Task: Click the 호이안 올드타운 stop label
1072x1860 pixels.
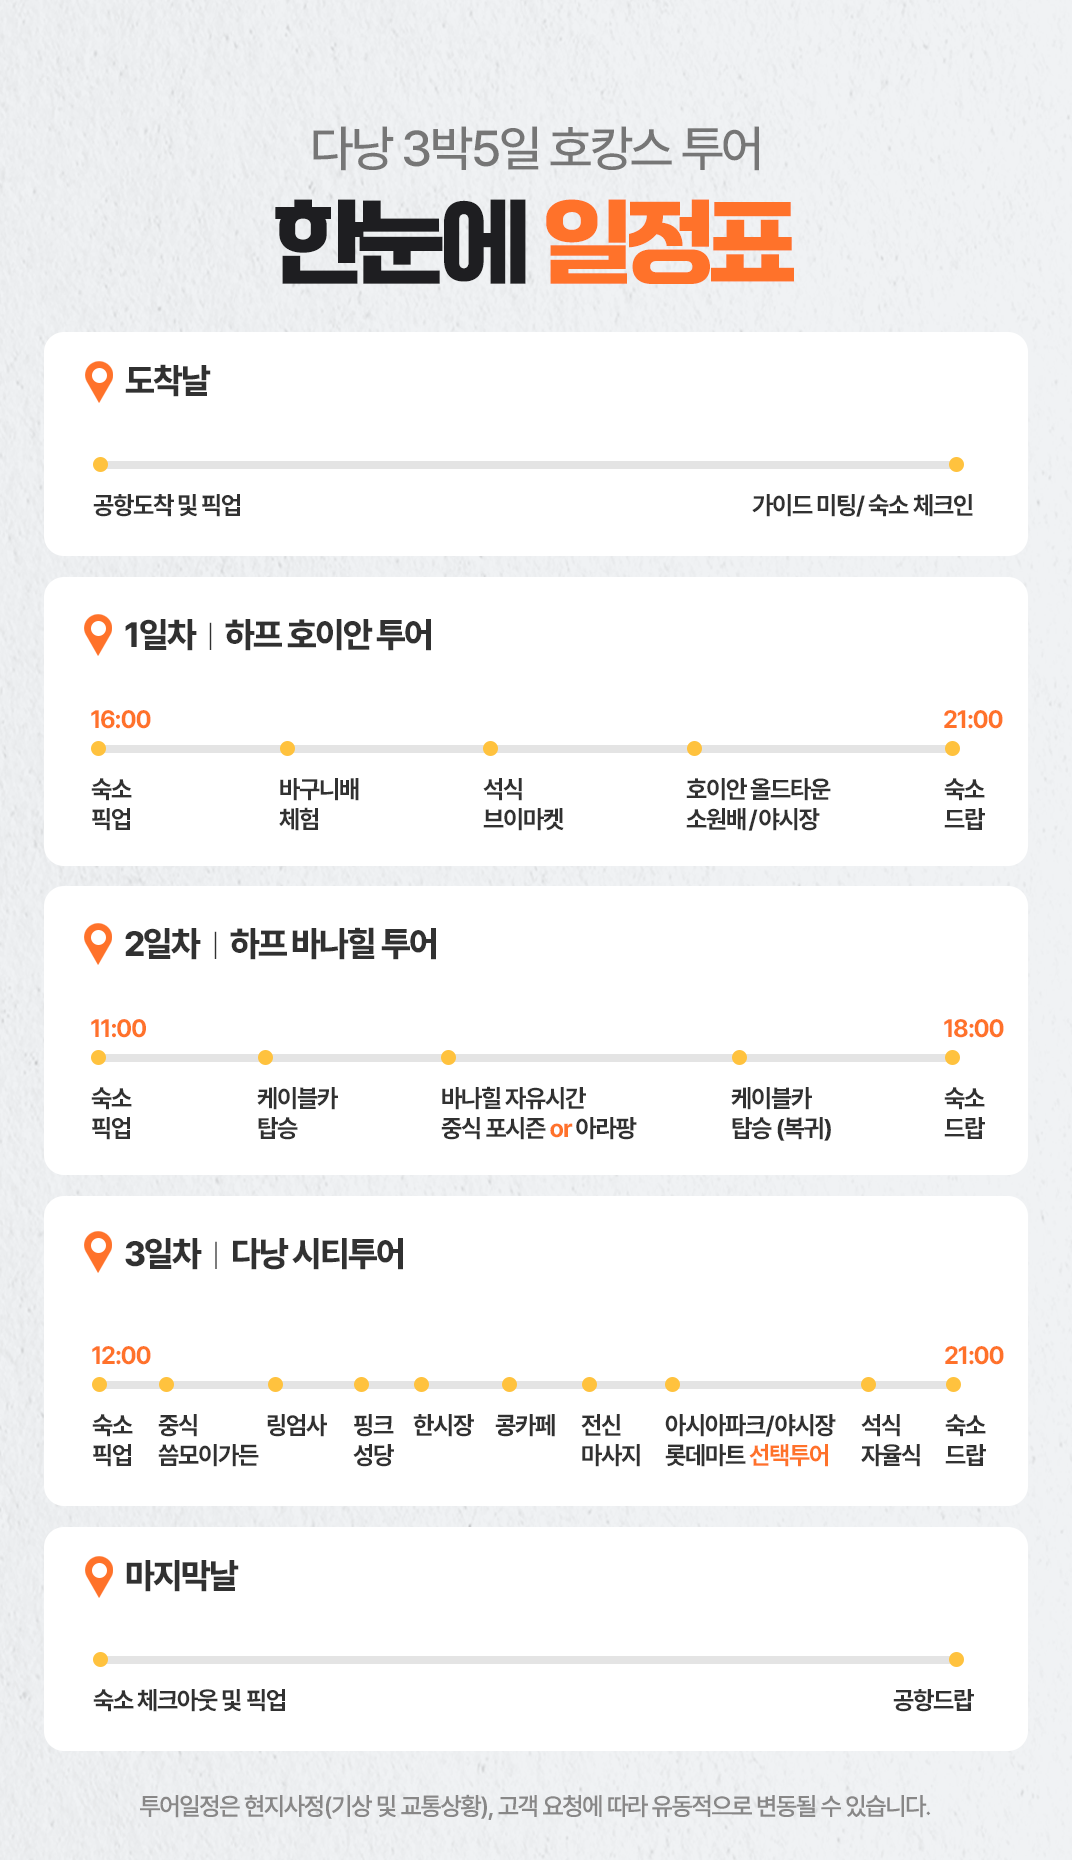Action: [758, 789]
